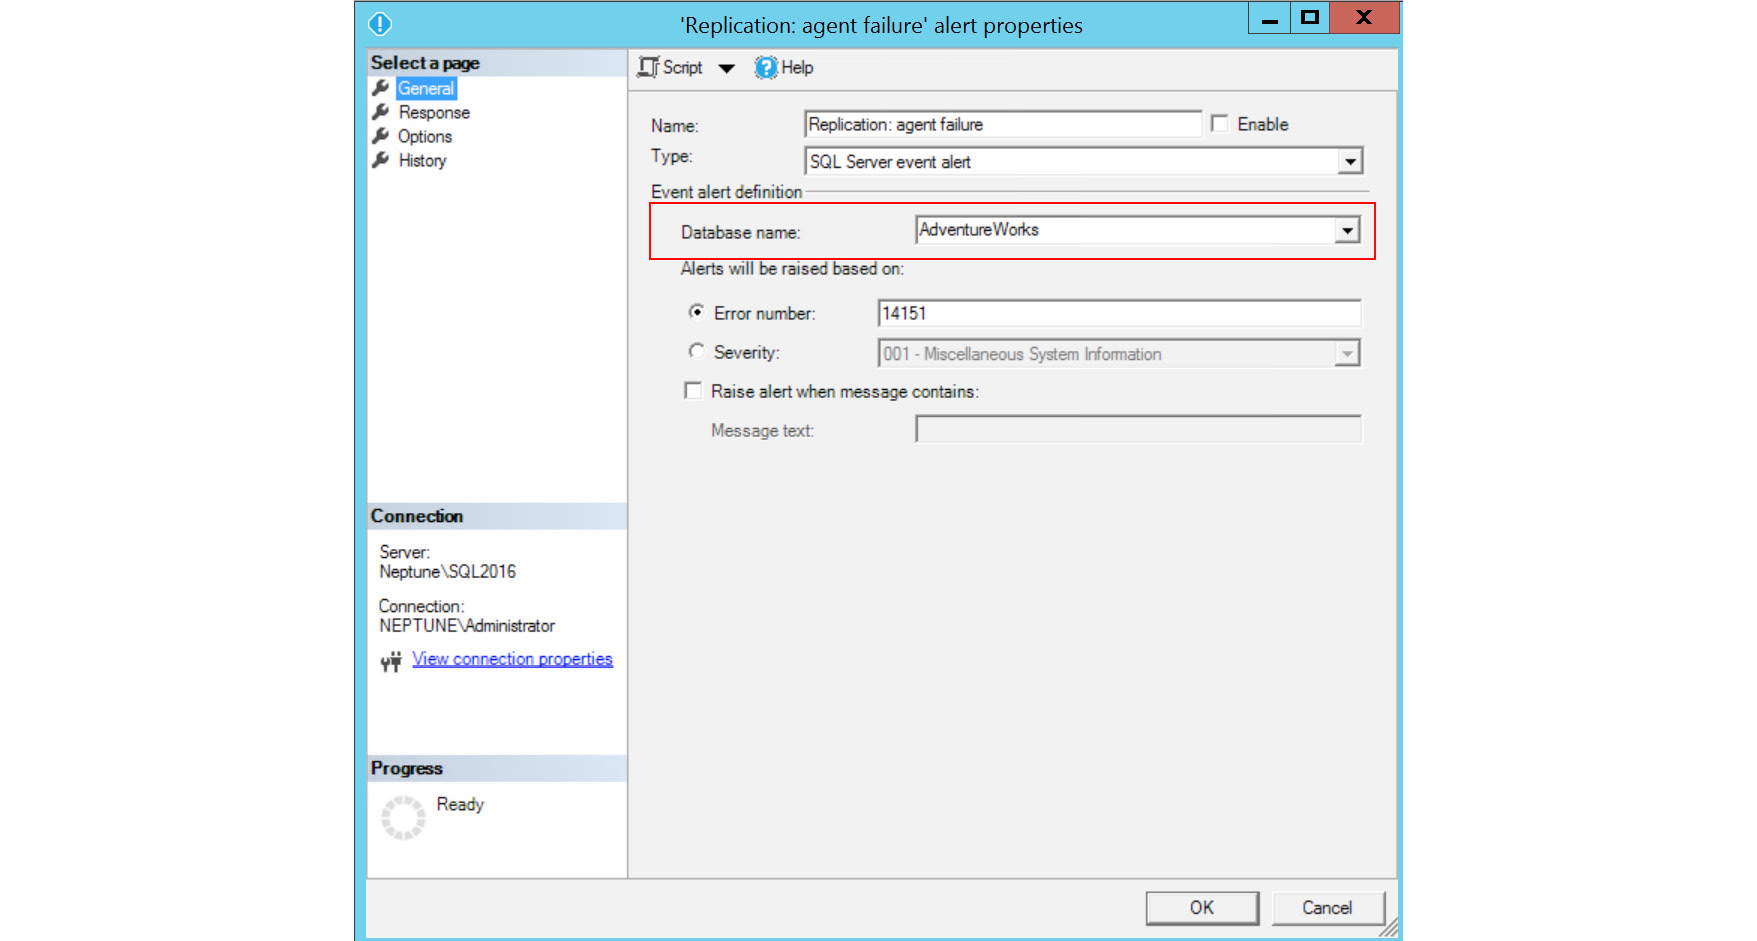Open the Help icon in toolbar
Image resolution: width=1757 pixels, height=941 pixels.
[766, 67]
